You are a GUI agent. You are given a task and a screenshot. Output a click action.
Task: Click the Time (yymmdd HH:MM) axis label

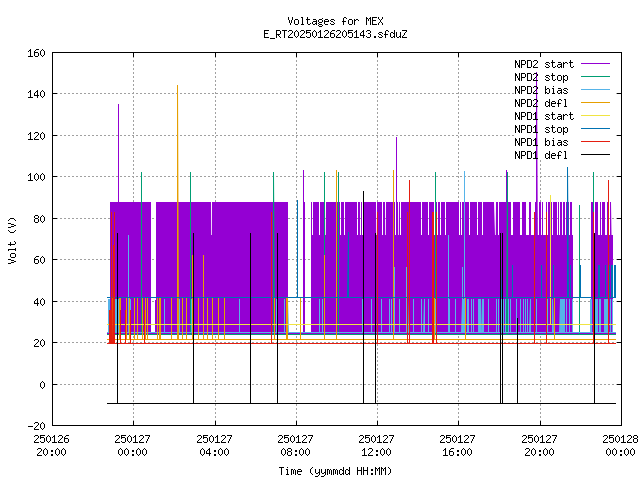click(x=335, y=471)
